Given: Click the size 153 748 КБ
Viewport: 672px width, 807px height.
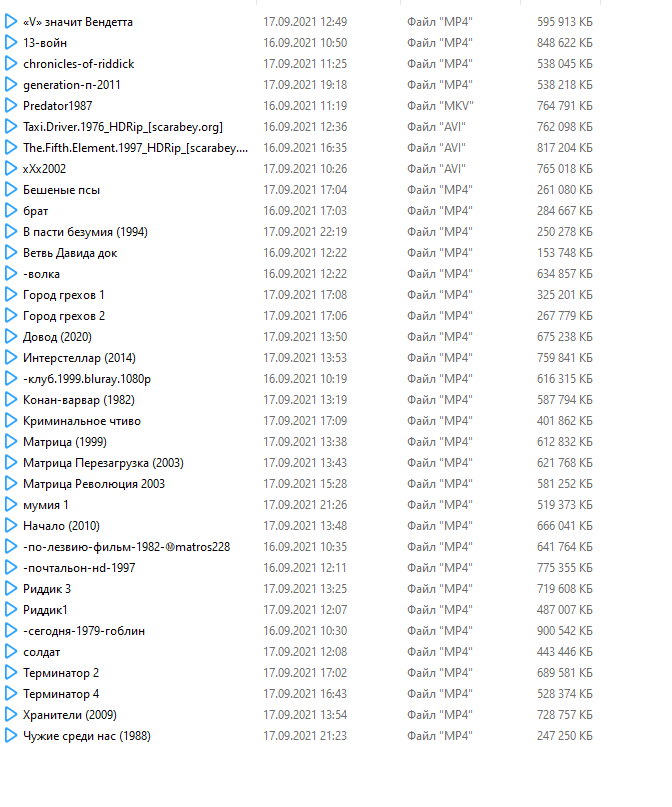Looking at the screenshot, I should click(x=564, y=253).
